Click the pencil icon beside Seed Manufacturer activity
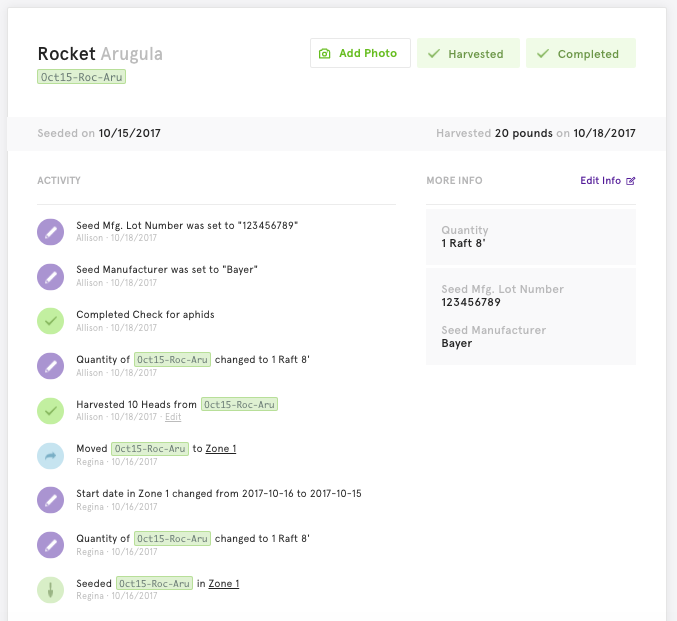Viewport: 677px width, 621px height. 51,277
